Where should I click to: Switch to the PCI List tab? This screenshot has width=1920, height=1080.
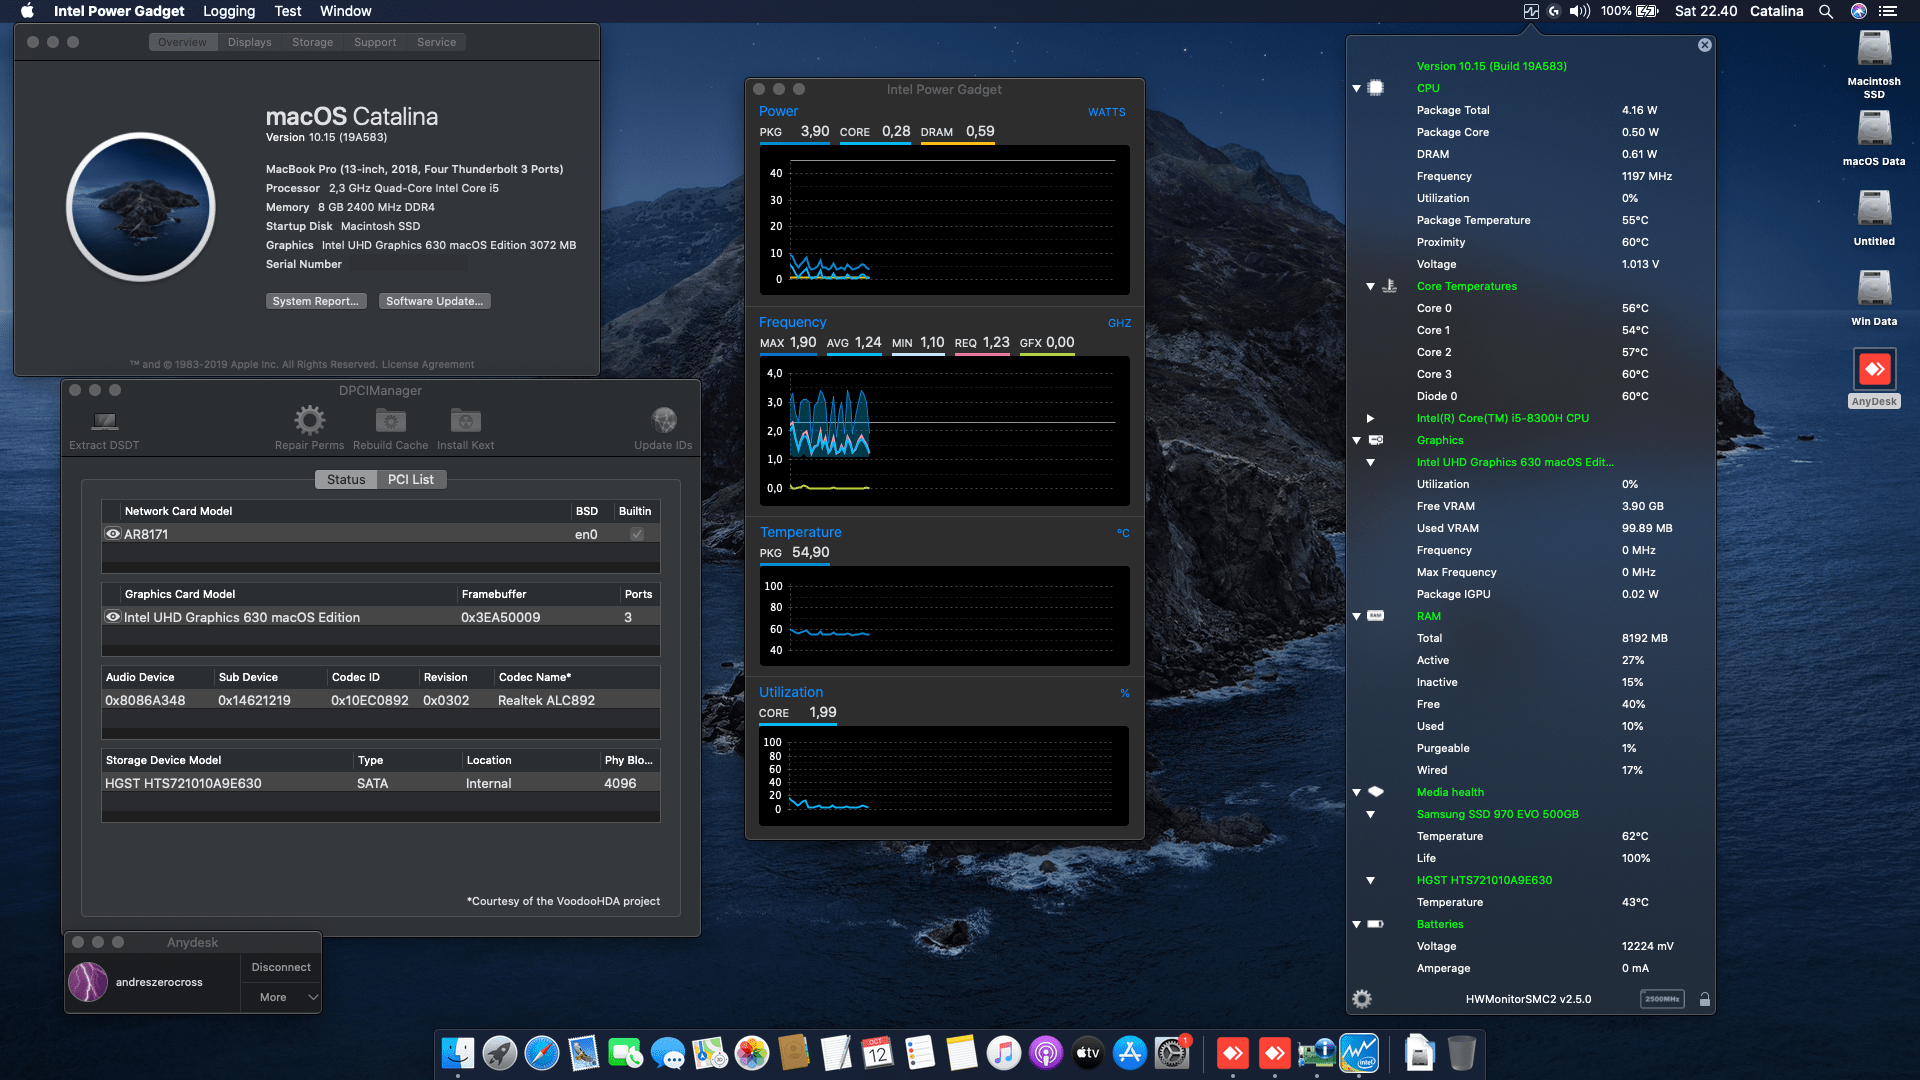click(x=411, y=479)
